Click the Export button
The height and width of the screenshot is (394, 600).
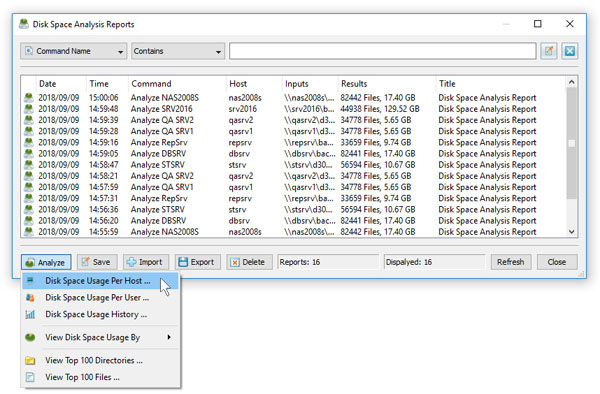(197, 262)
